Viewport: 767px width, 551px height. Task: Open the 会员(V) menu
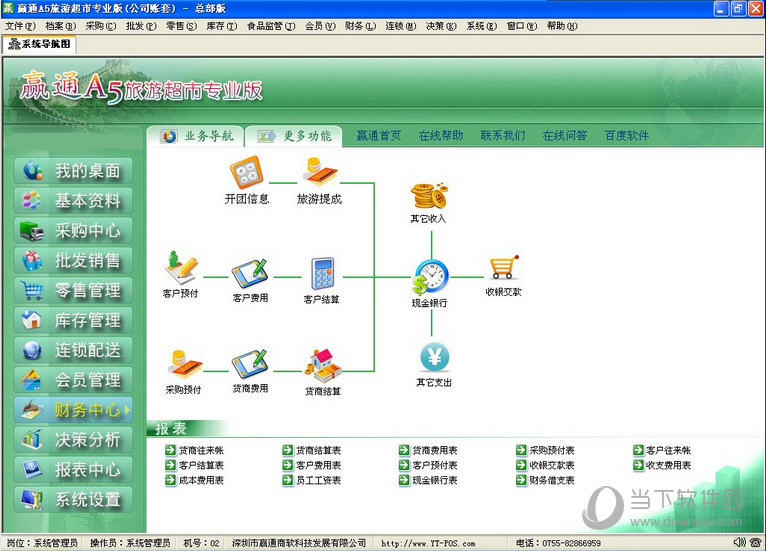tap(320, 26)
